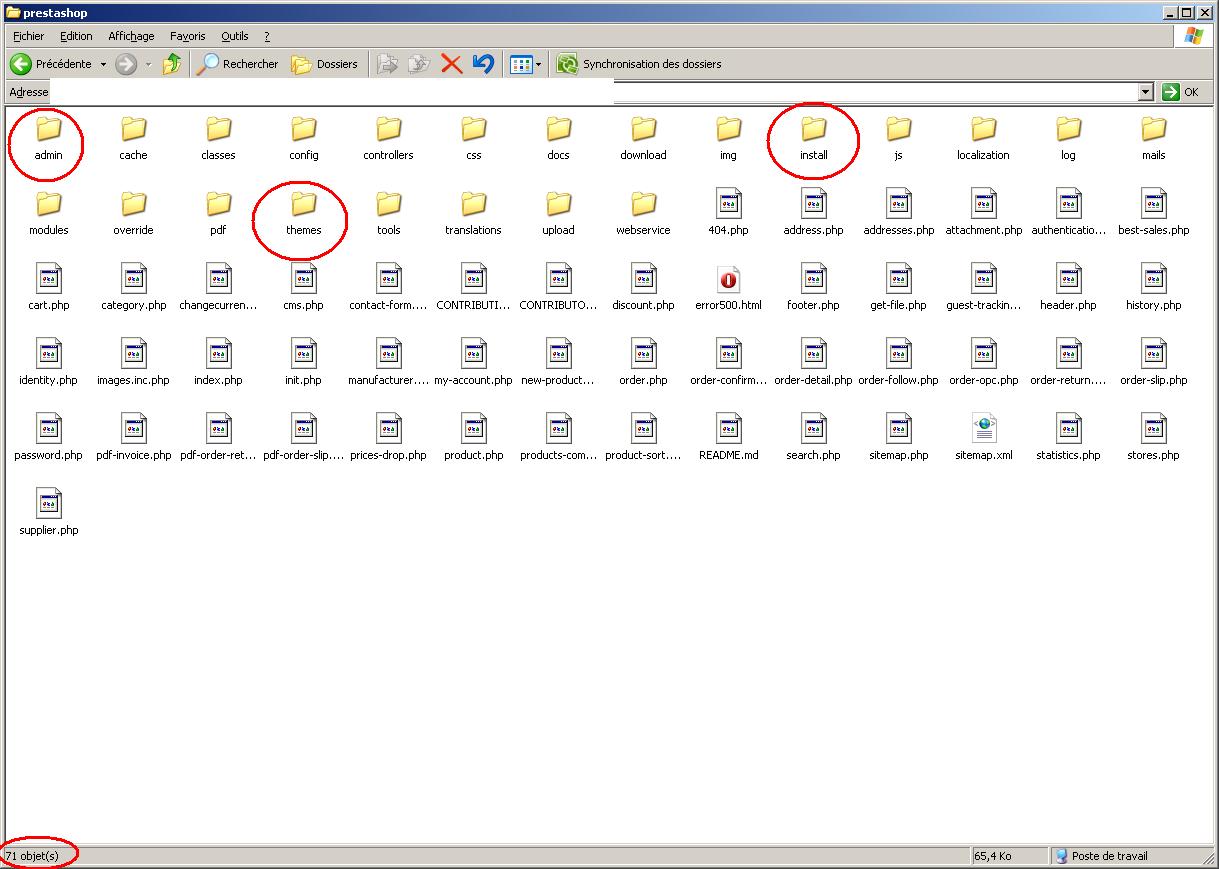Select the install folder

point(814,138)
